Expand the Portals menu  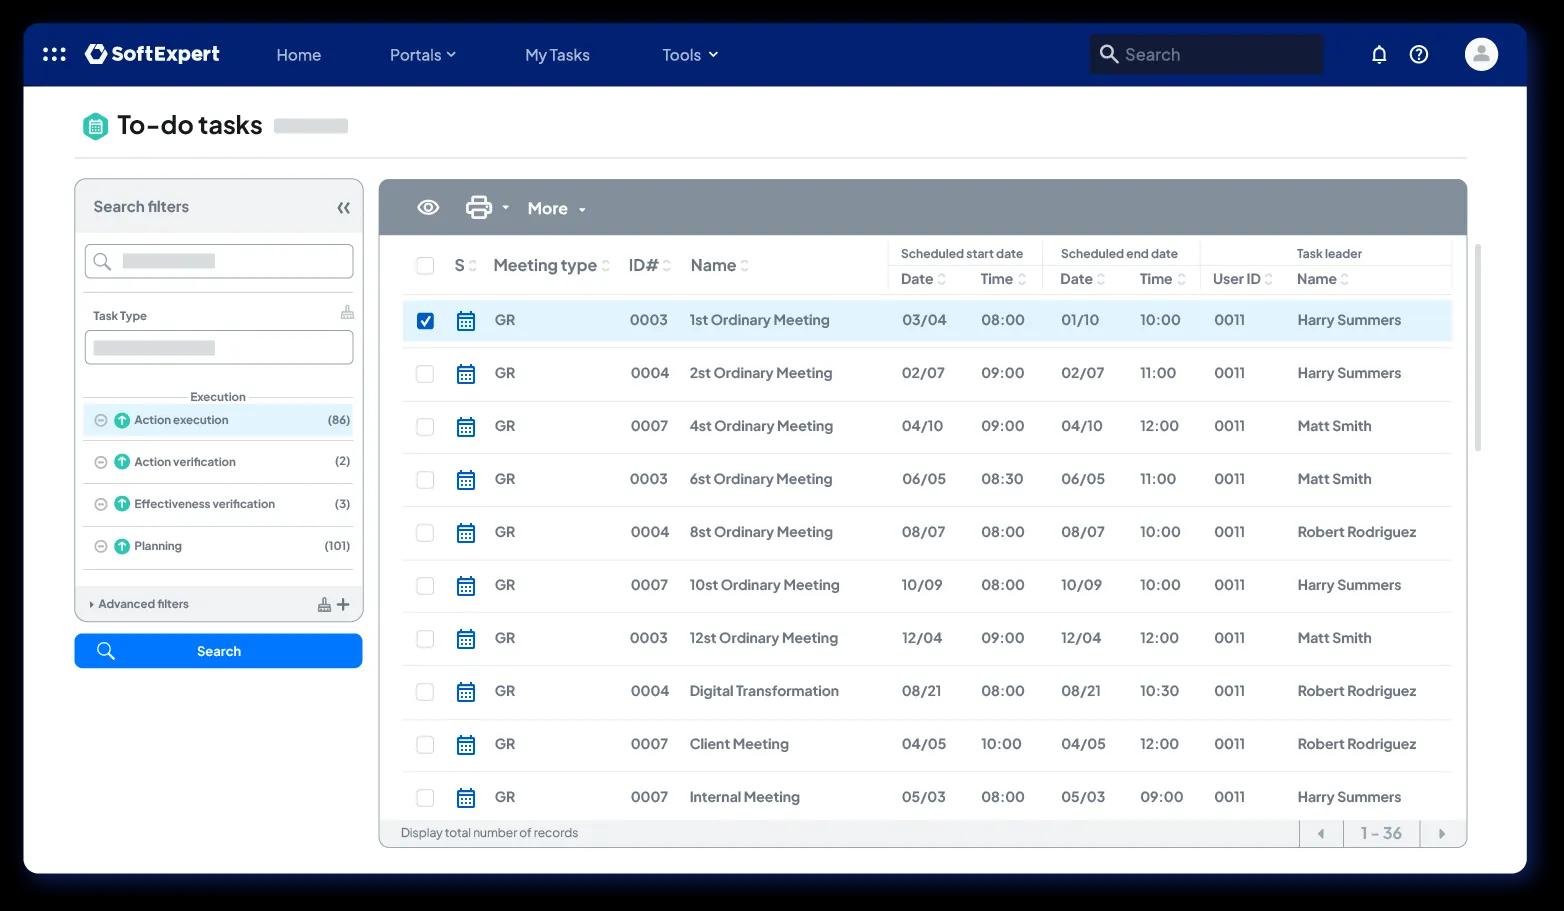pyautogui.click(x=422, y=55)
